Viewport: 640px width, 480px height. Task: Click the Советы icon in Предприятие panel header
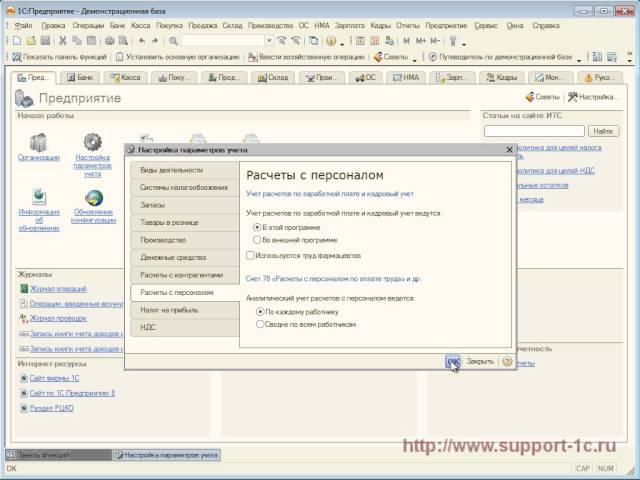[x=530, y=97]
